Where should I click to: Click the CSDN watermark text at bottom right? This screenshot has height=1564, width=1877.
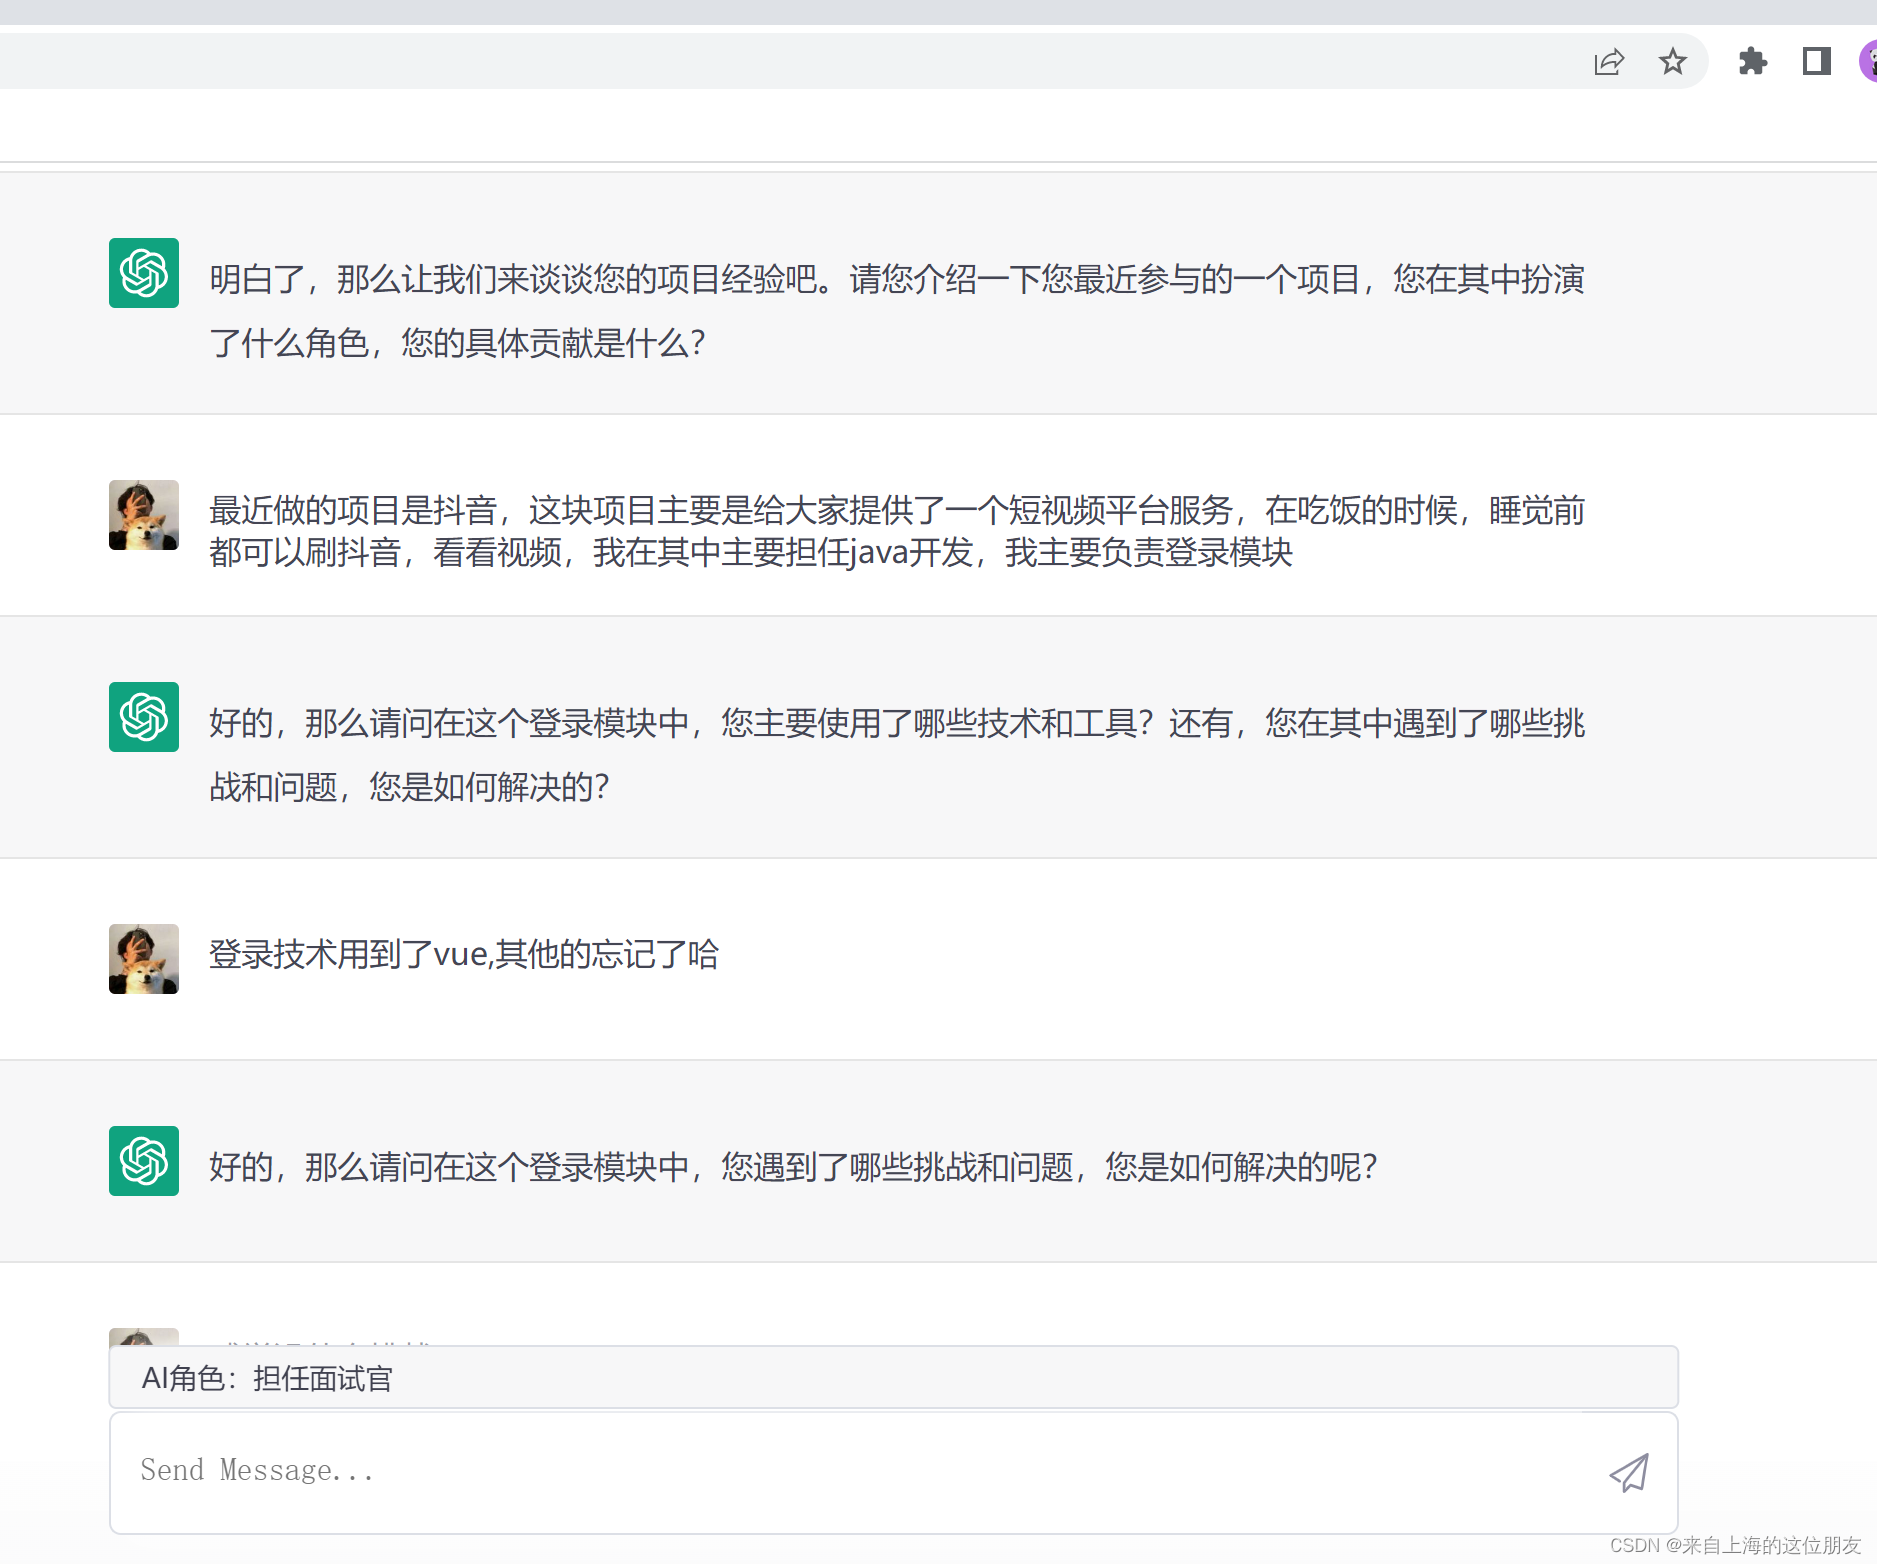1740,1545
